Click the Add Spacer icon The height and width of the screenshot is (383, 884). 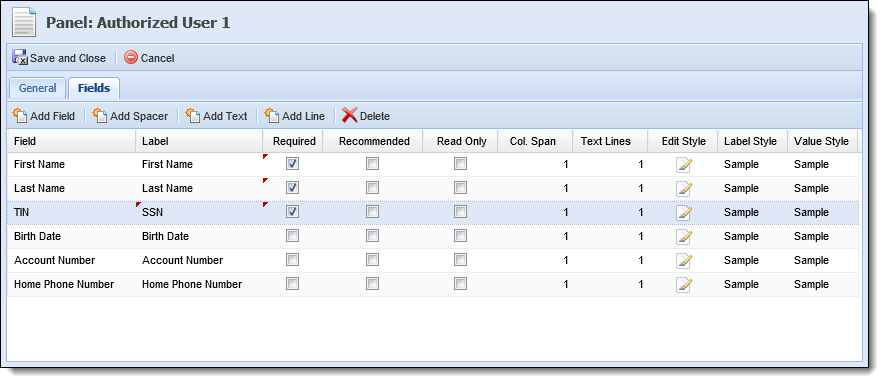pos(100,116)
